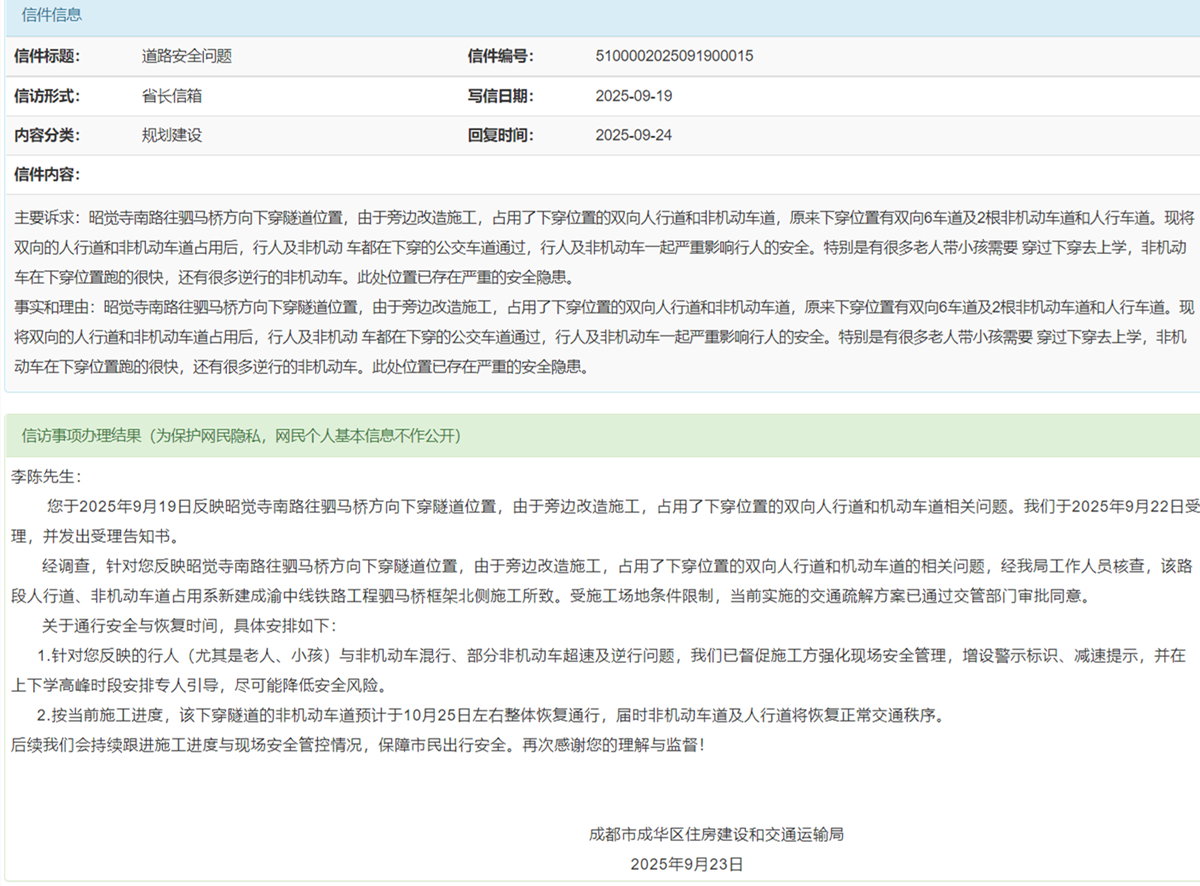Click the writing date 2025-09-19
Screen dimensions: 1200x886
click(x=633, y=96)
